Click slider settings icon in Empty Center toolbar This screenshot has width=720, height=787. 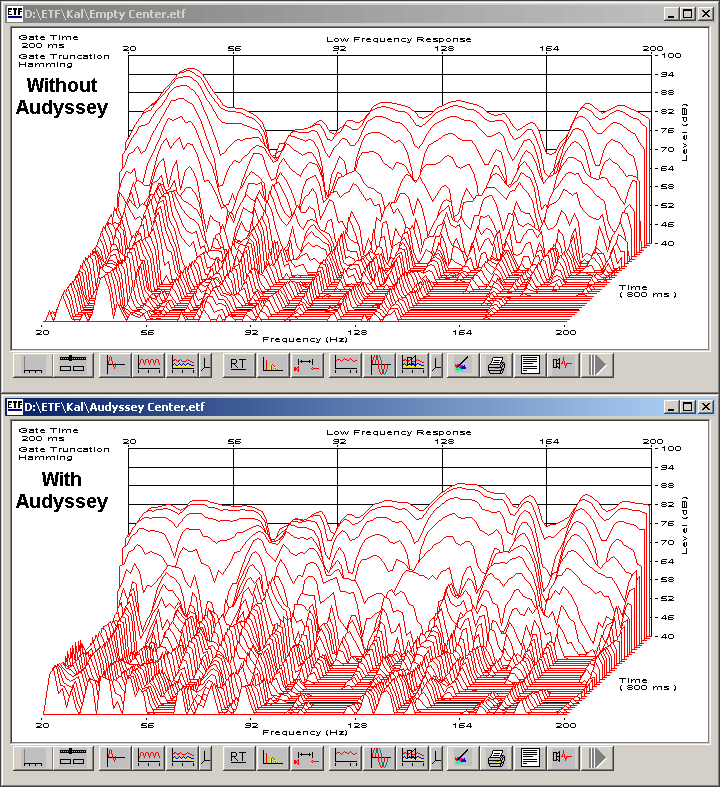[x=71, y=365]
